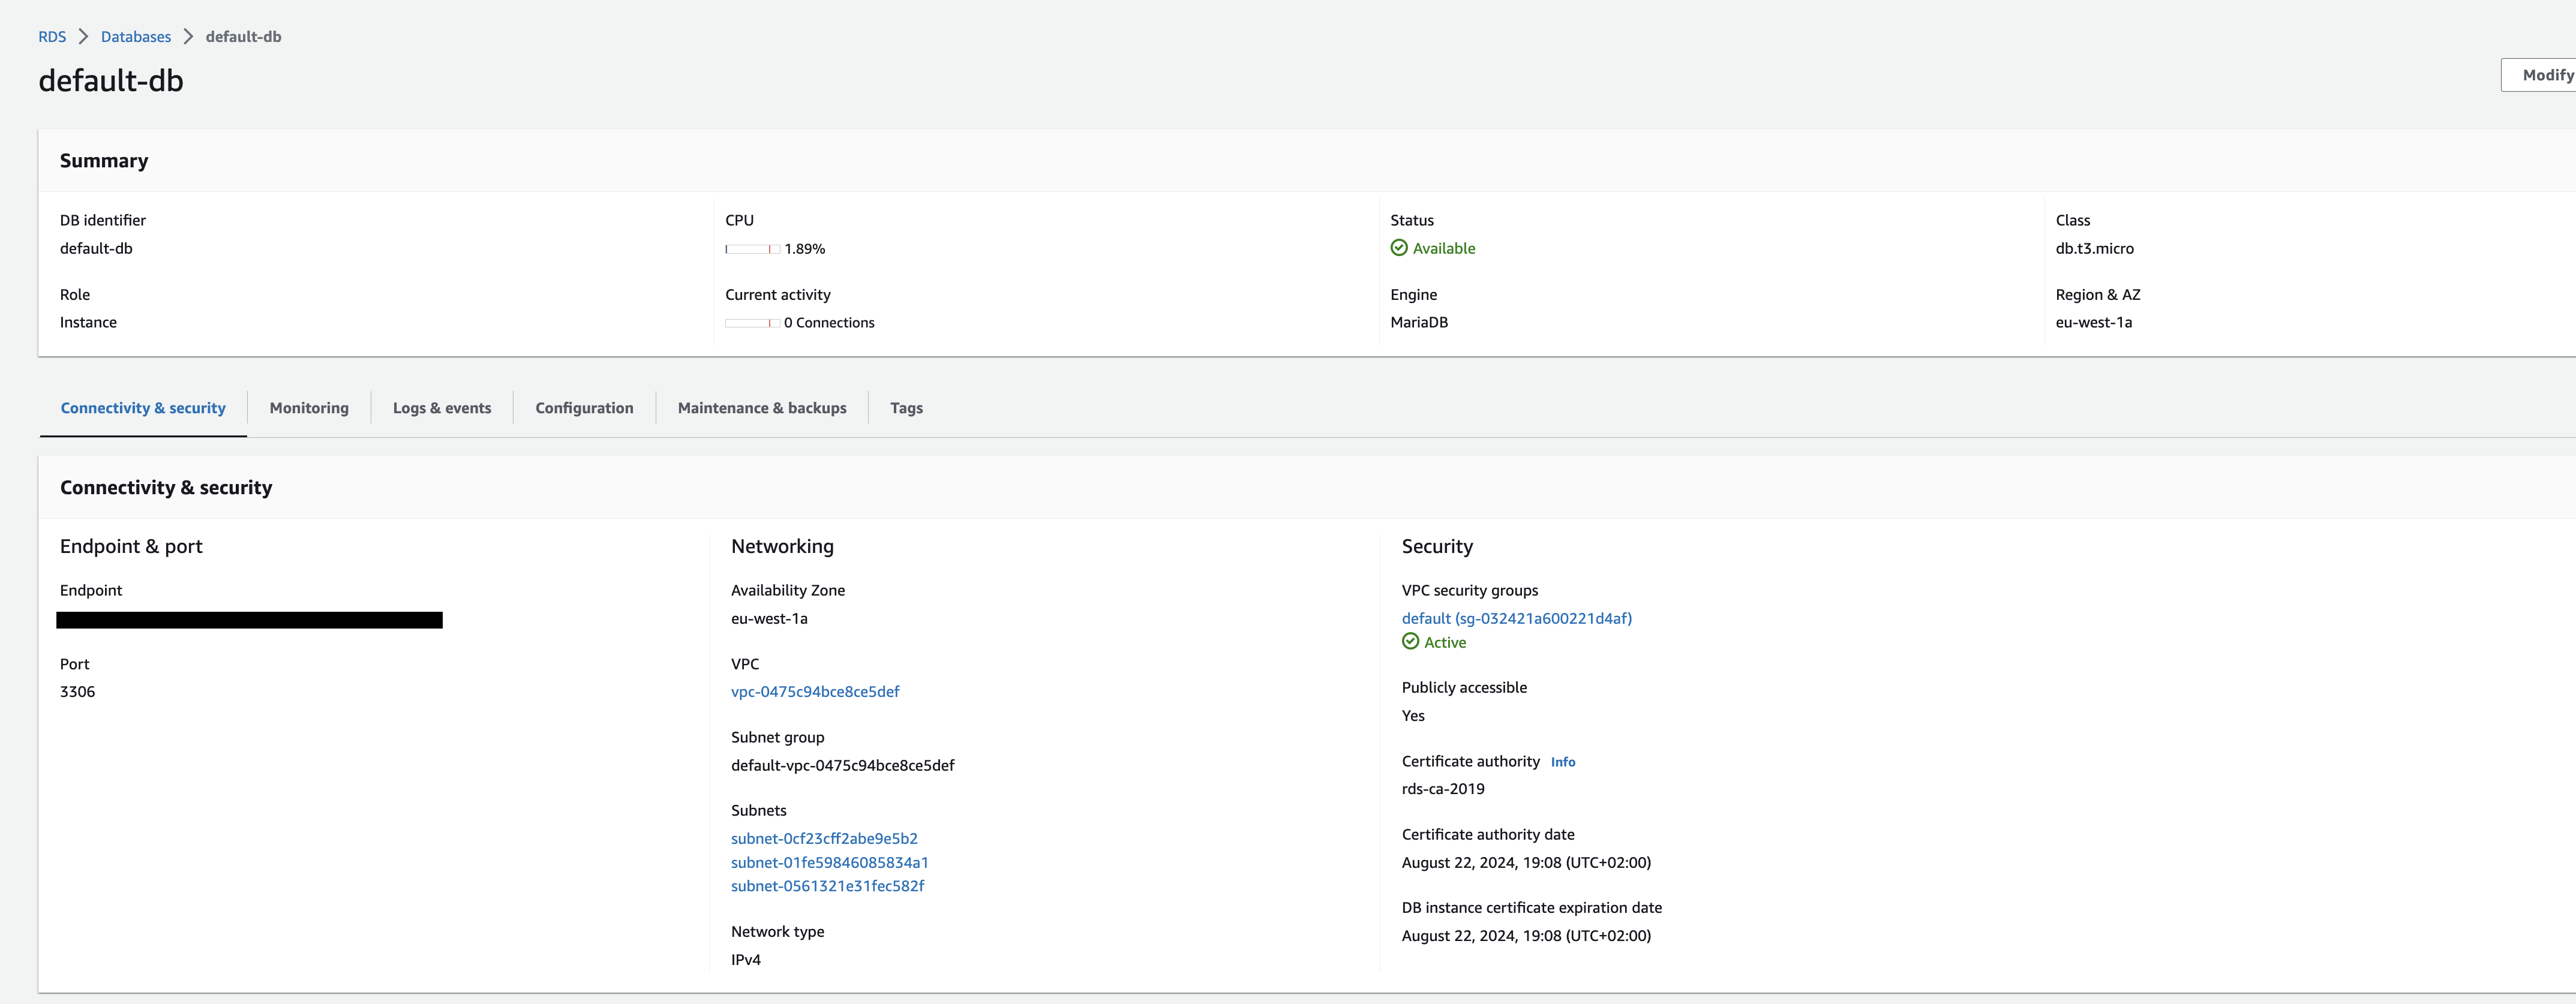Open VPC vpc-0475c94bce8ce5def link
The width and height of the screenshot is (2576, 1004).
click(815, 692)
